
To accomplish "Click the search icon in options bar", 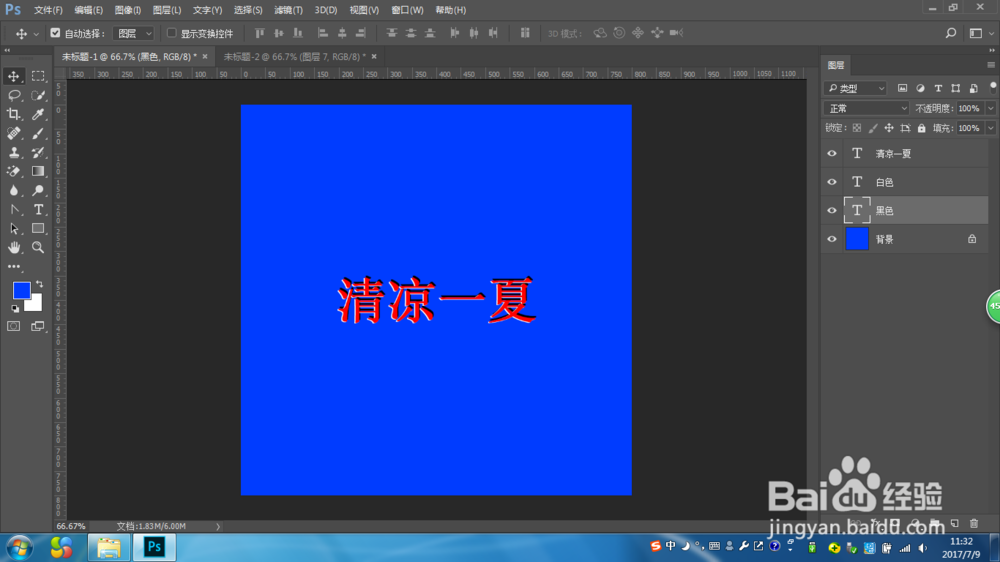I will pos(950,33).
